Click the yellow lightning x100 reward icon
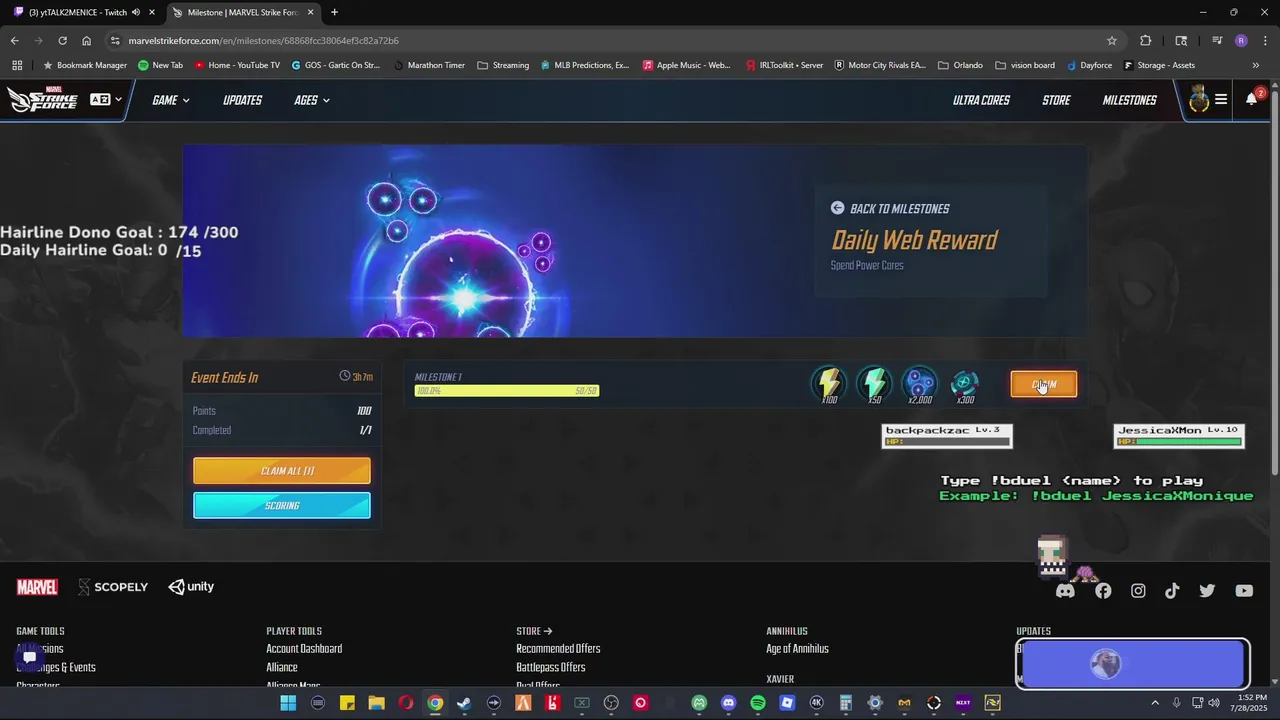 point(829,383)
